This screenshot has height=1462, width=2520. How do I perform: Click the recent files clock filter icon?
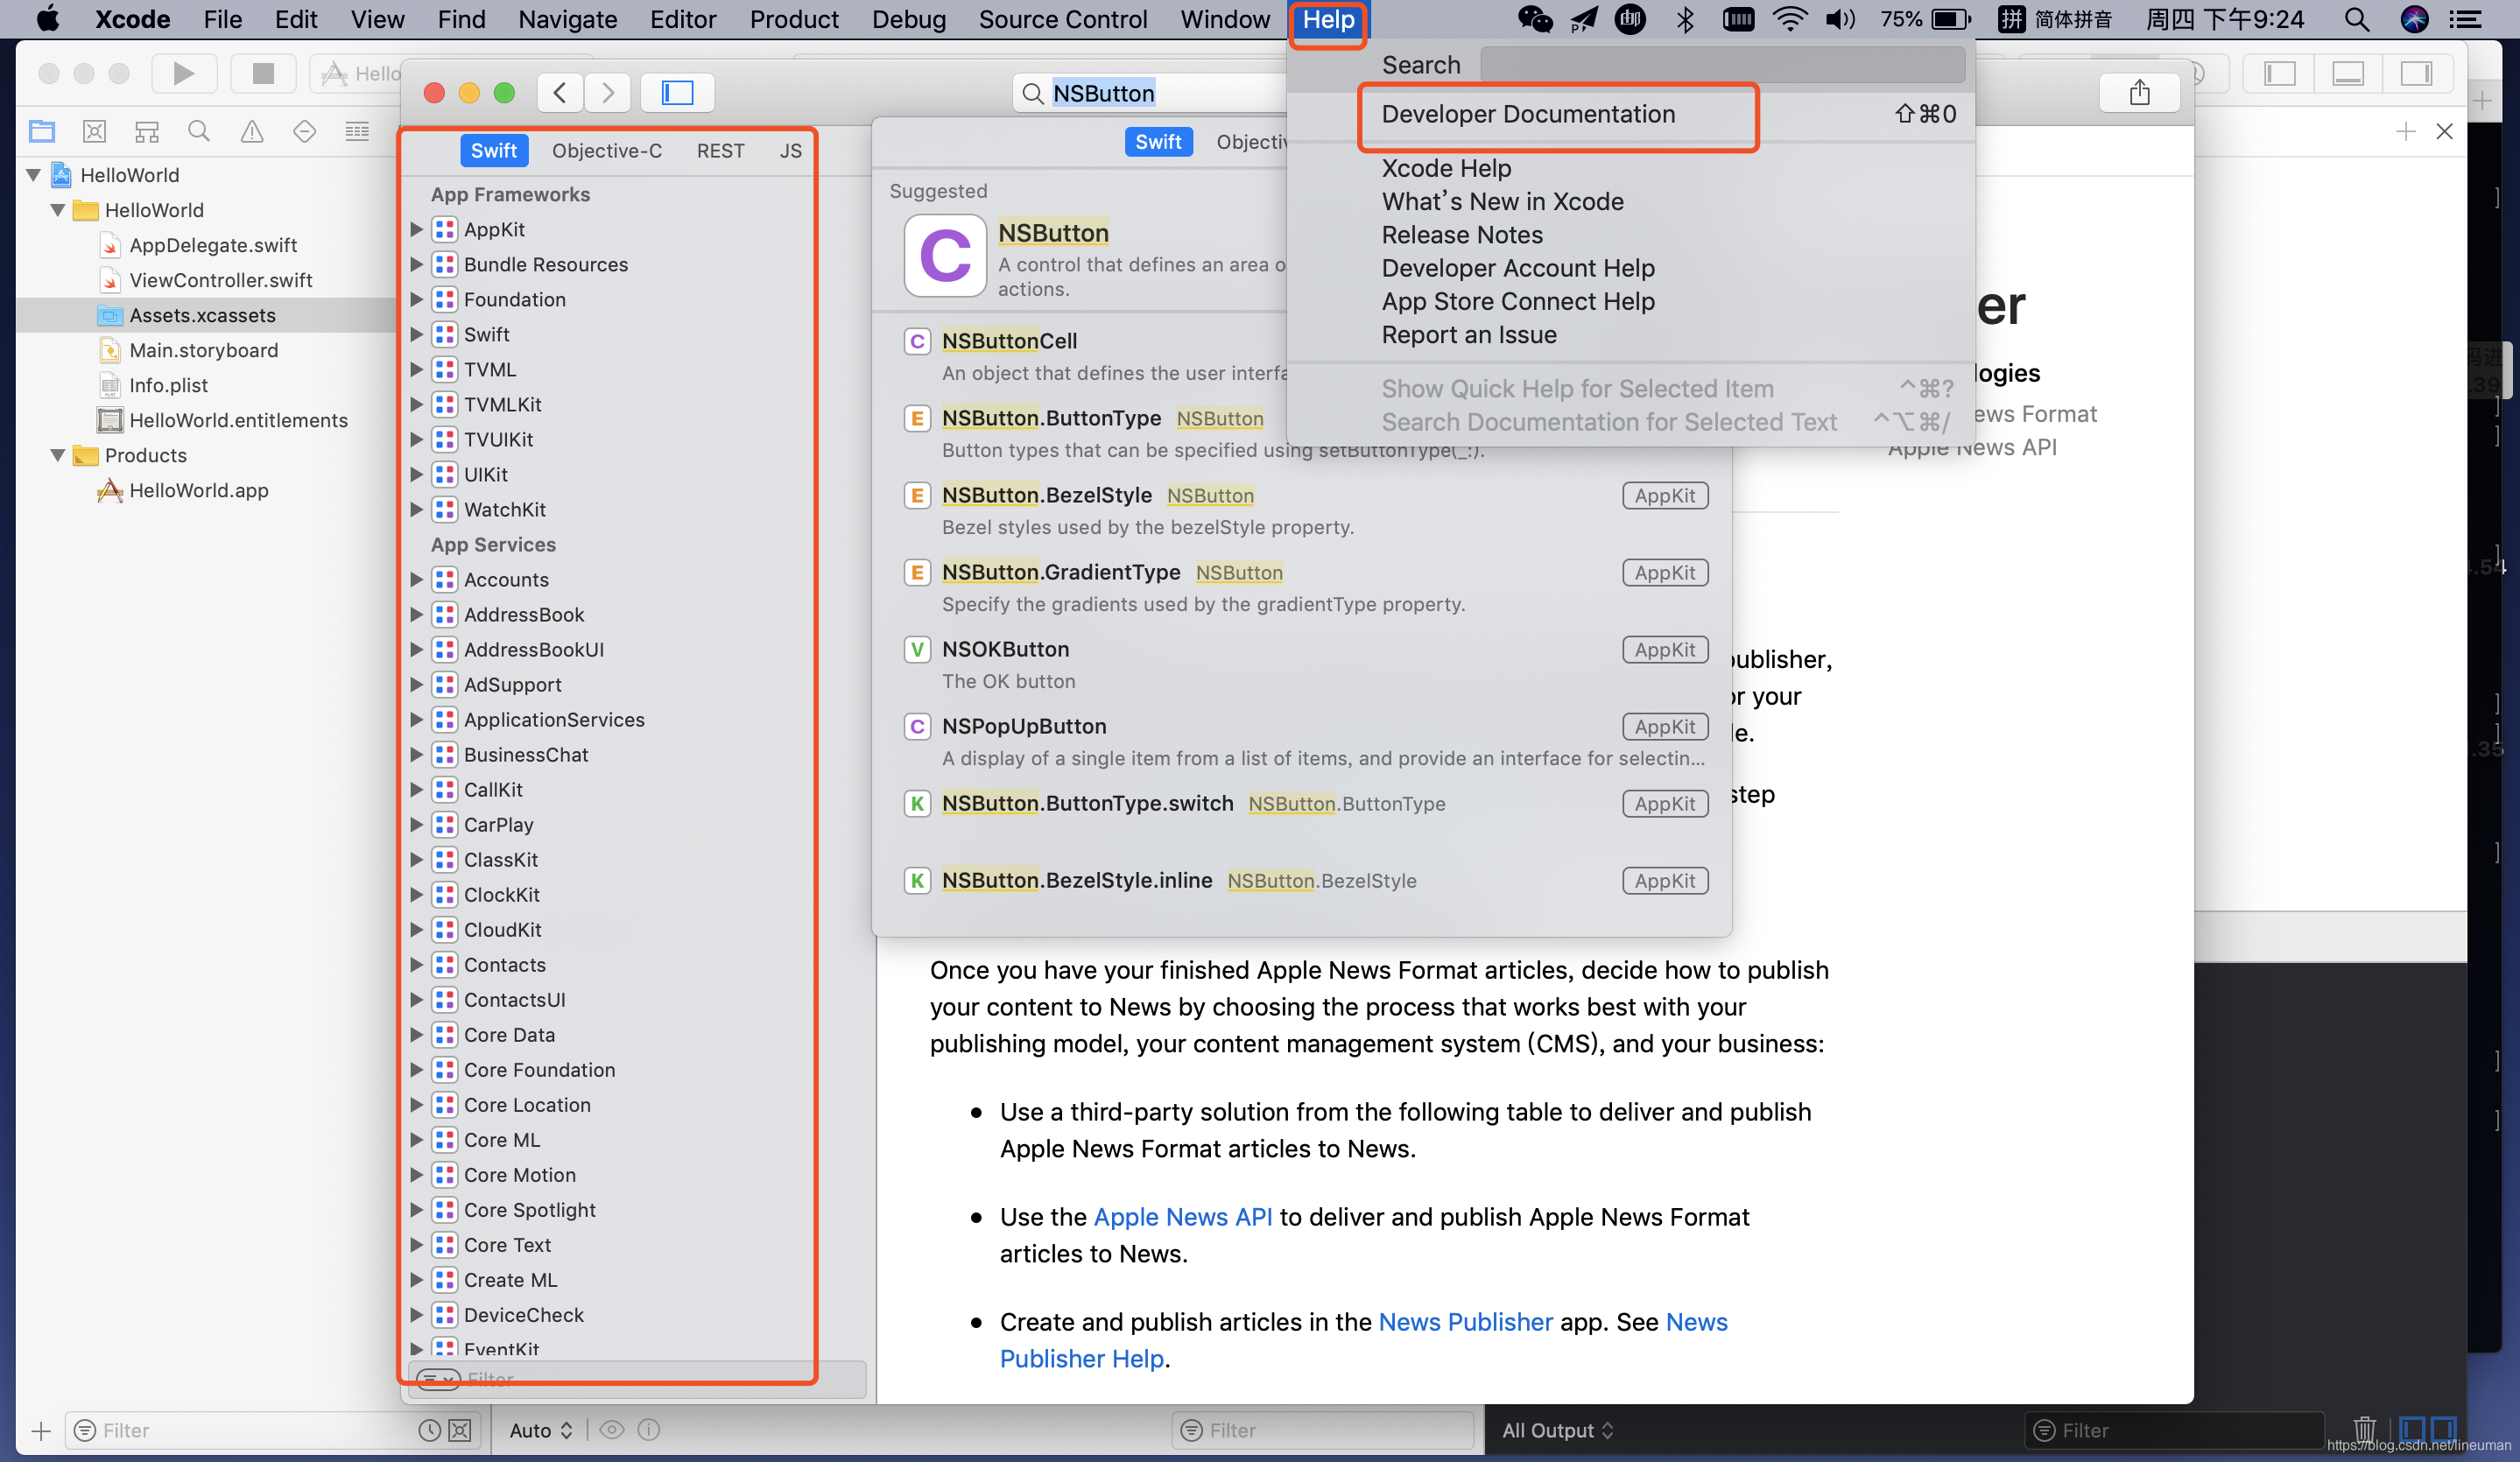[429, 1430]
